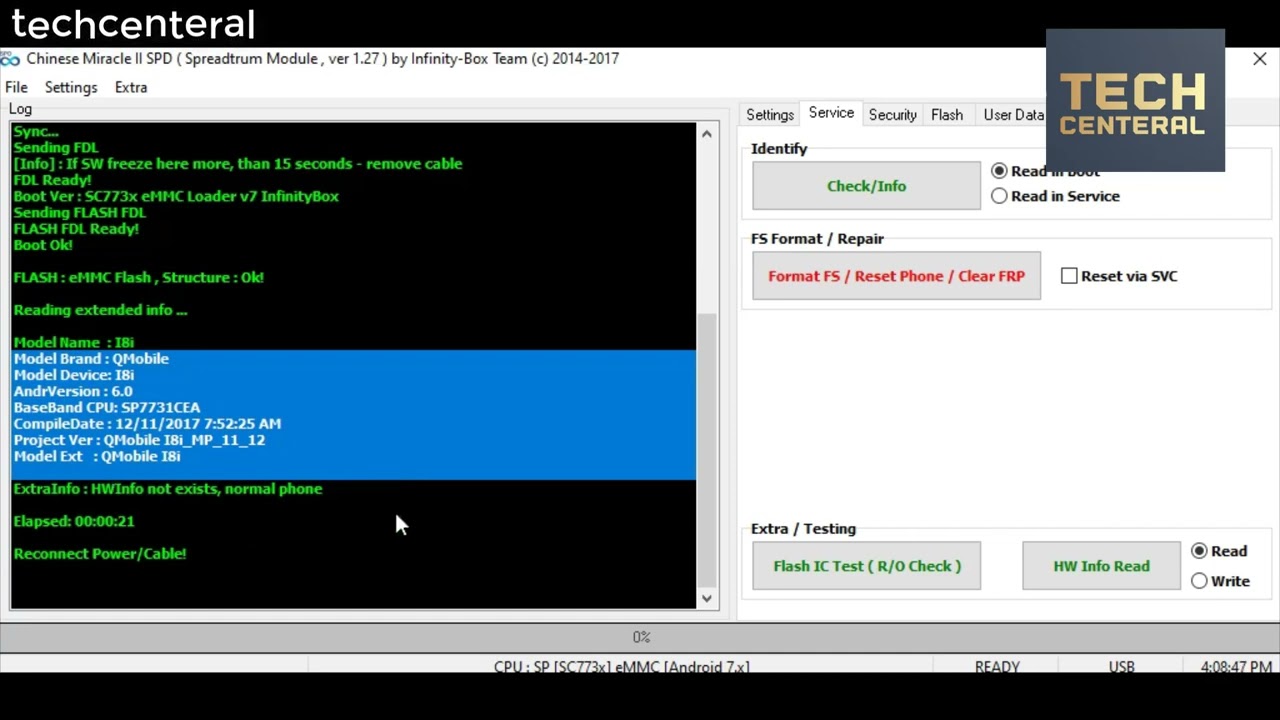Click the 'FLASH : eMMC Flash' log line

tap(139, 277)
